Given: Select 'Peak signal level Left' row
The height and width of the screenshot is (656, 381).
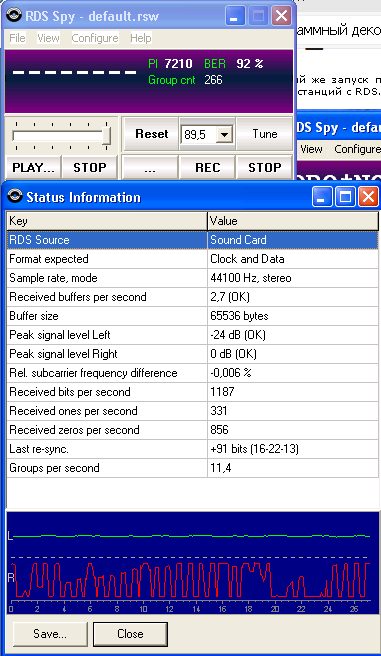Looking at the screenshot, I should click(x=192, y=335).
